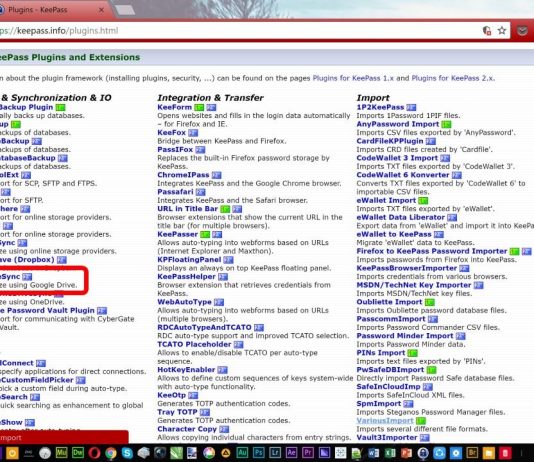Viewport: 534px width, 462px height.
Task: Open the eWallet to KeePass link
Action: point(394,235)
